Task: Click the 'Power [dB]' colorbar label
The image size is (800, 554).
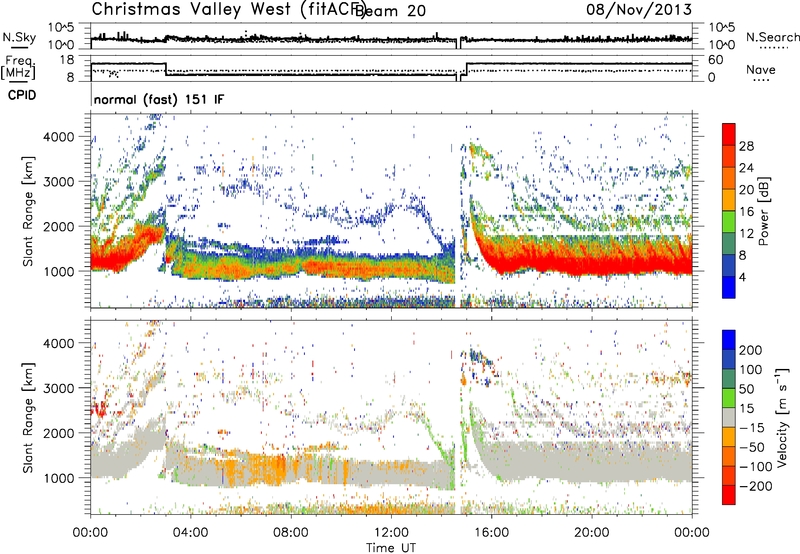Action: (x=763, y=211)
